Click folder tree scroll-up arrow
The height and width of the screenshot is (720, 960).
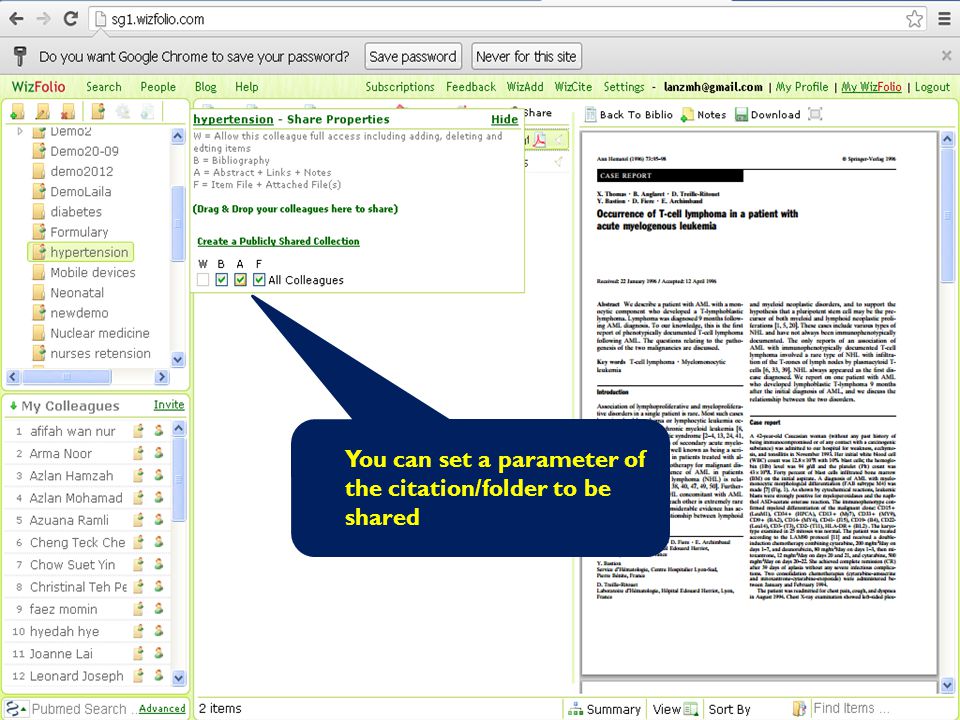point(178,136)
